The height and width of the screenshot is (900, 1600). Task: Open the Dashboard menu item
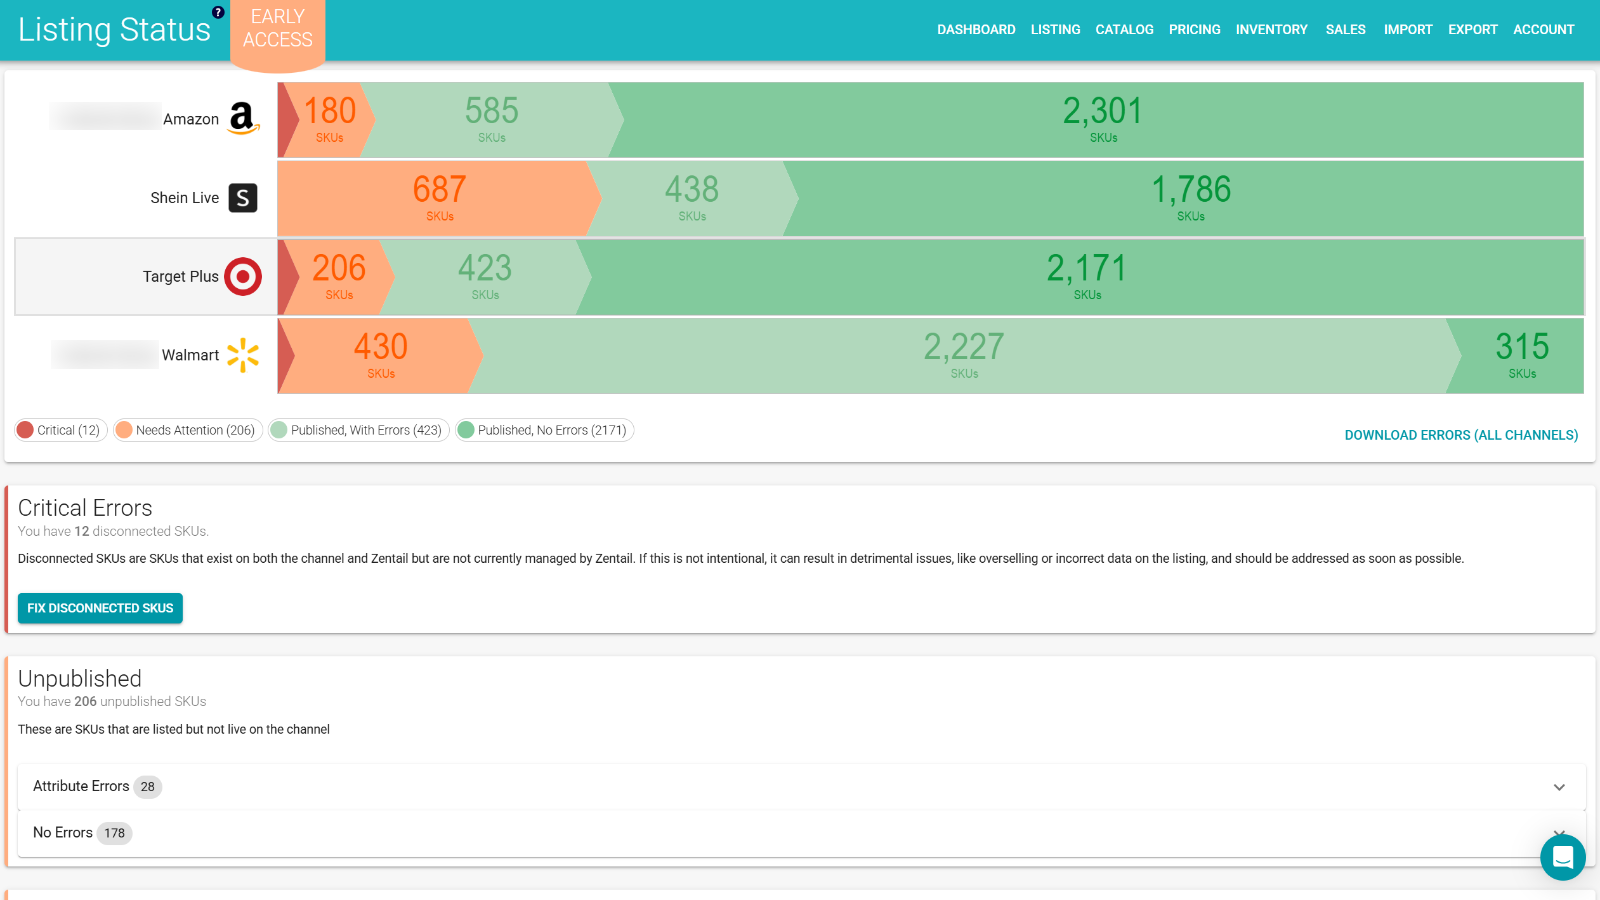976,30
